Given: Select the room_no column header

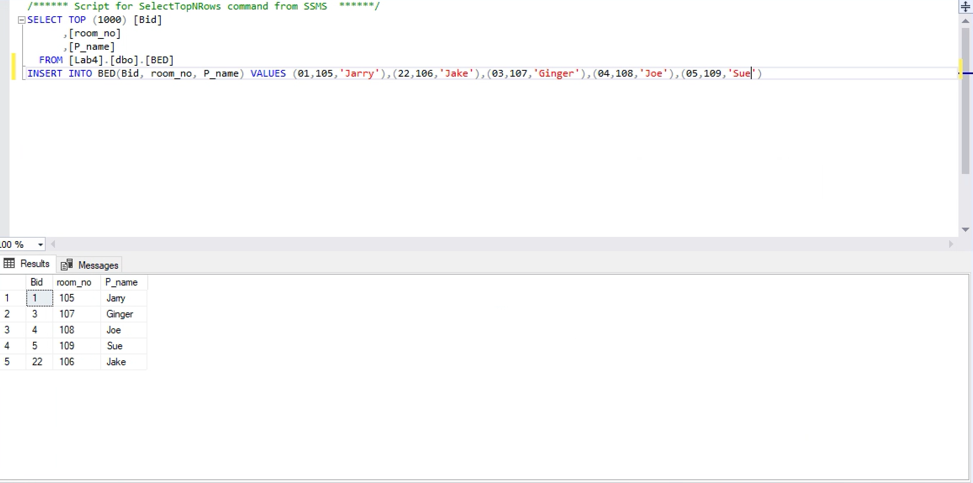Looking at the screenshot, I should 74,282.
